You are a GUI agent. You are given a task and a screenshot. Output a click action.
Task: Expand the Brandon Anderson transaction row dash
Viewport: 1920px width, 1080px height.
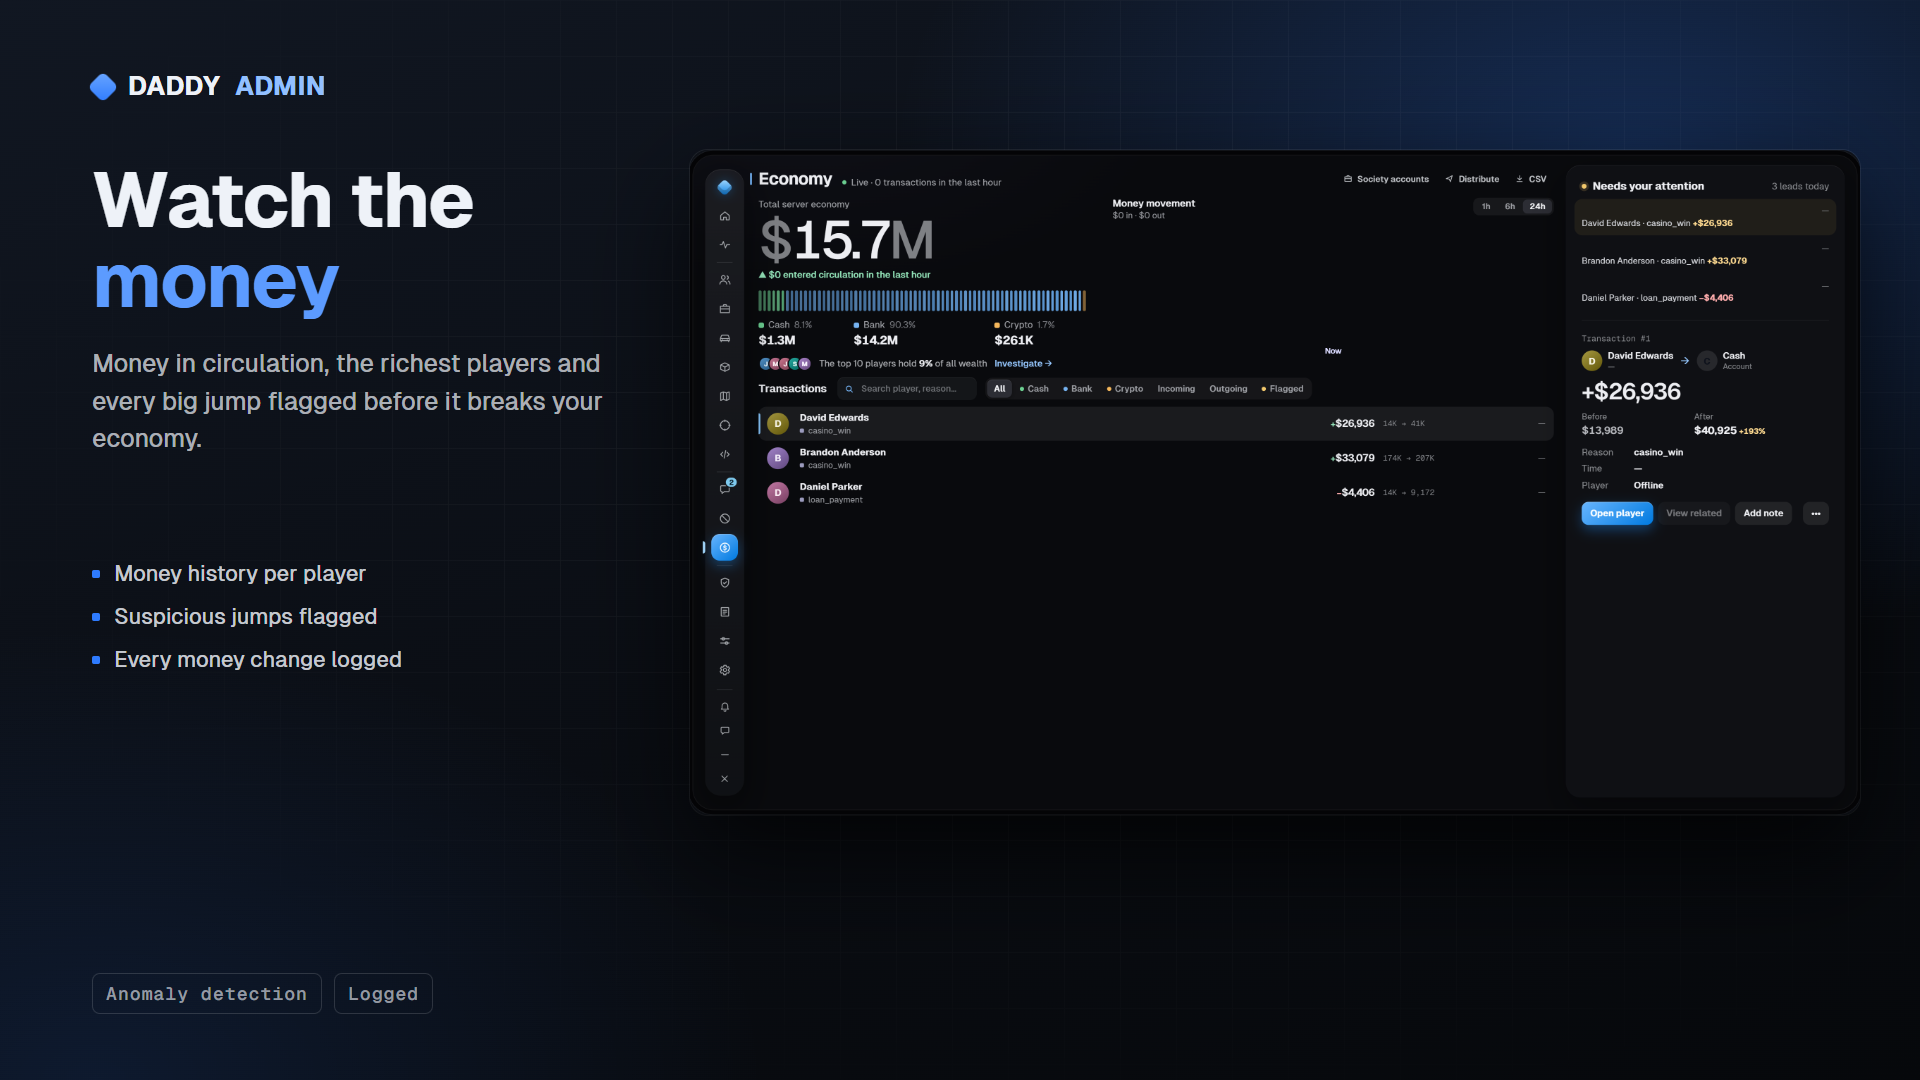tap(1541, 458)
